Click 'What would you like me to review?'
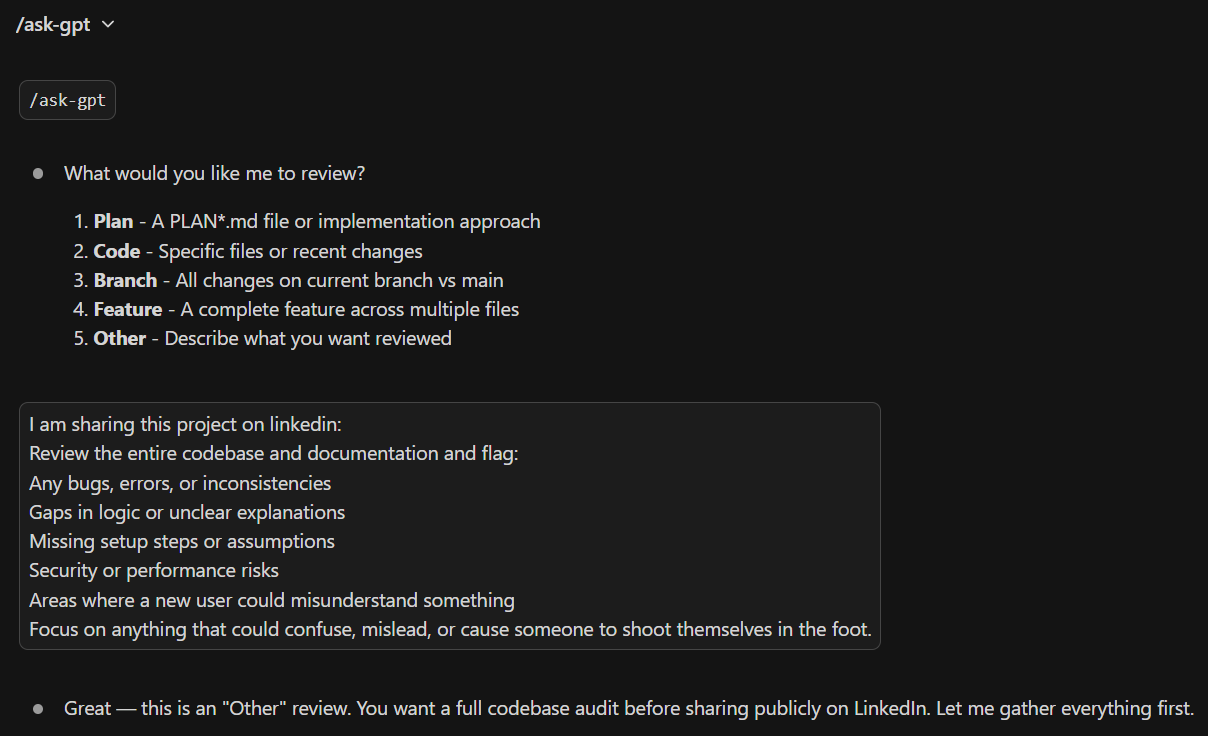Viewport: 1208px width, 736px height. point(214,173)
